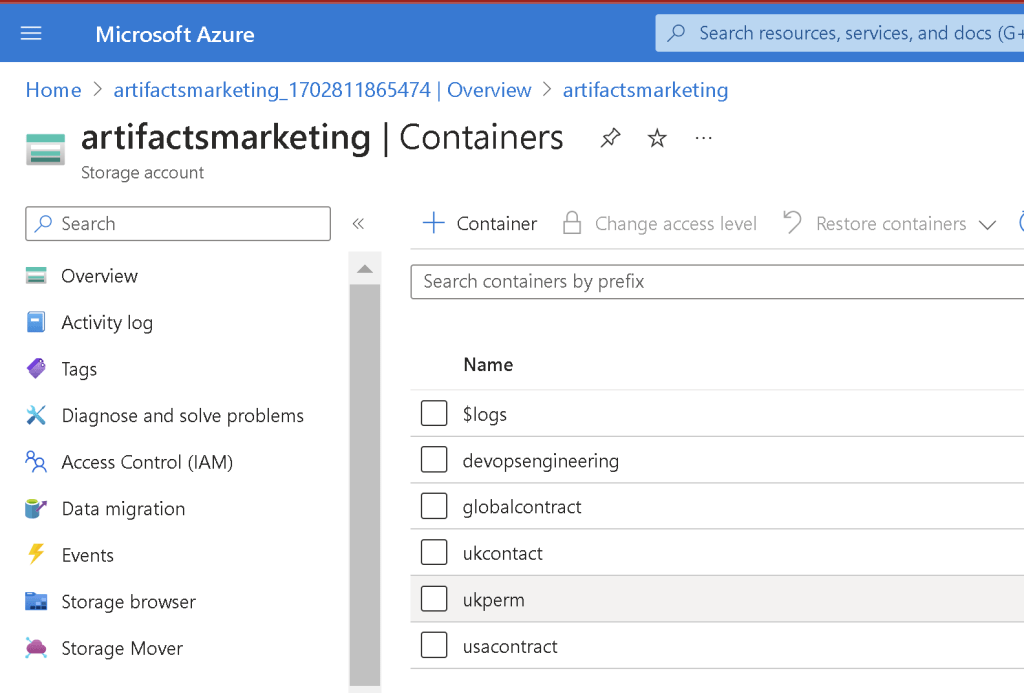Click the Diagnose and solve problems wrench icon
Screen dimensions: 1024x693
[36, 415]
